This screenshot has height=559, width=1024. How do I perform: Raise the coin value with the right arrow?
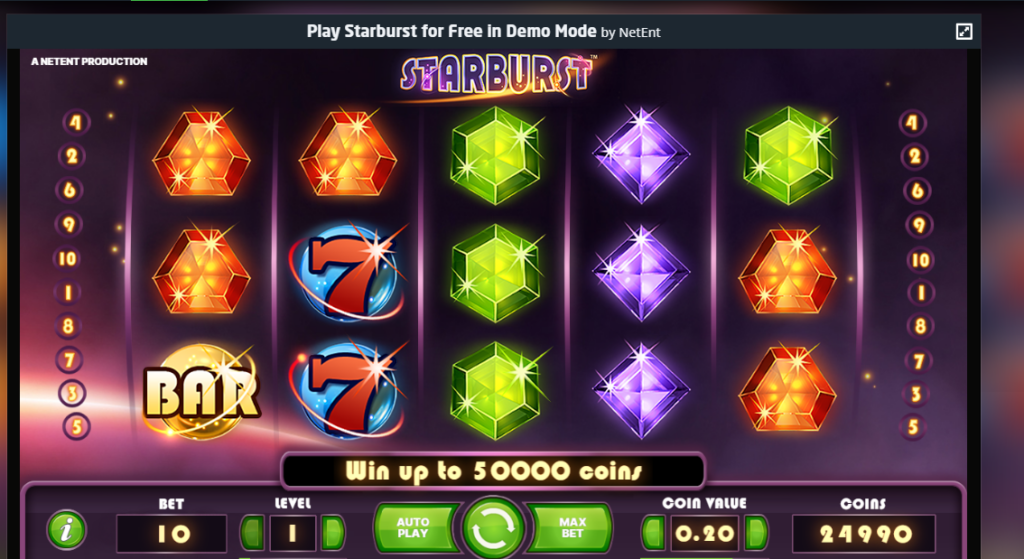click(x=756, y=533)
